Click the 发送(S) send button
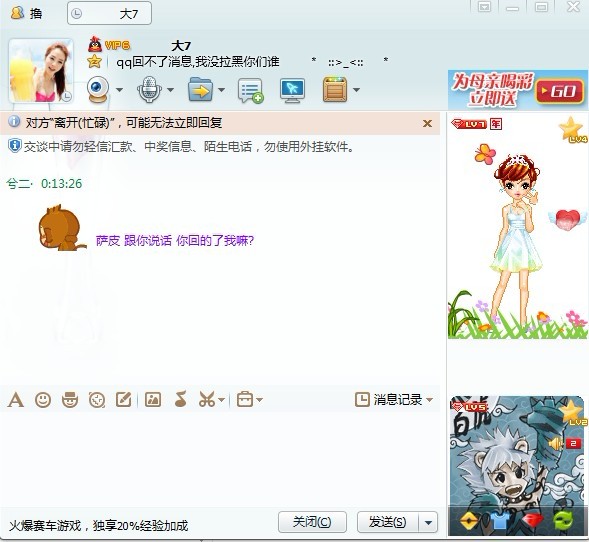The image size is (589, 542). (x=388, y=522)
